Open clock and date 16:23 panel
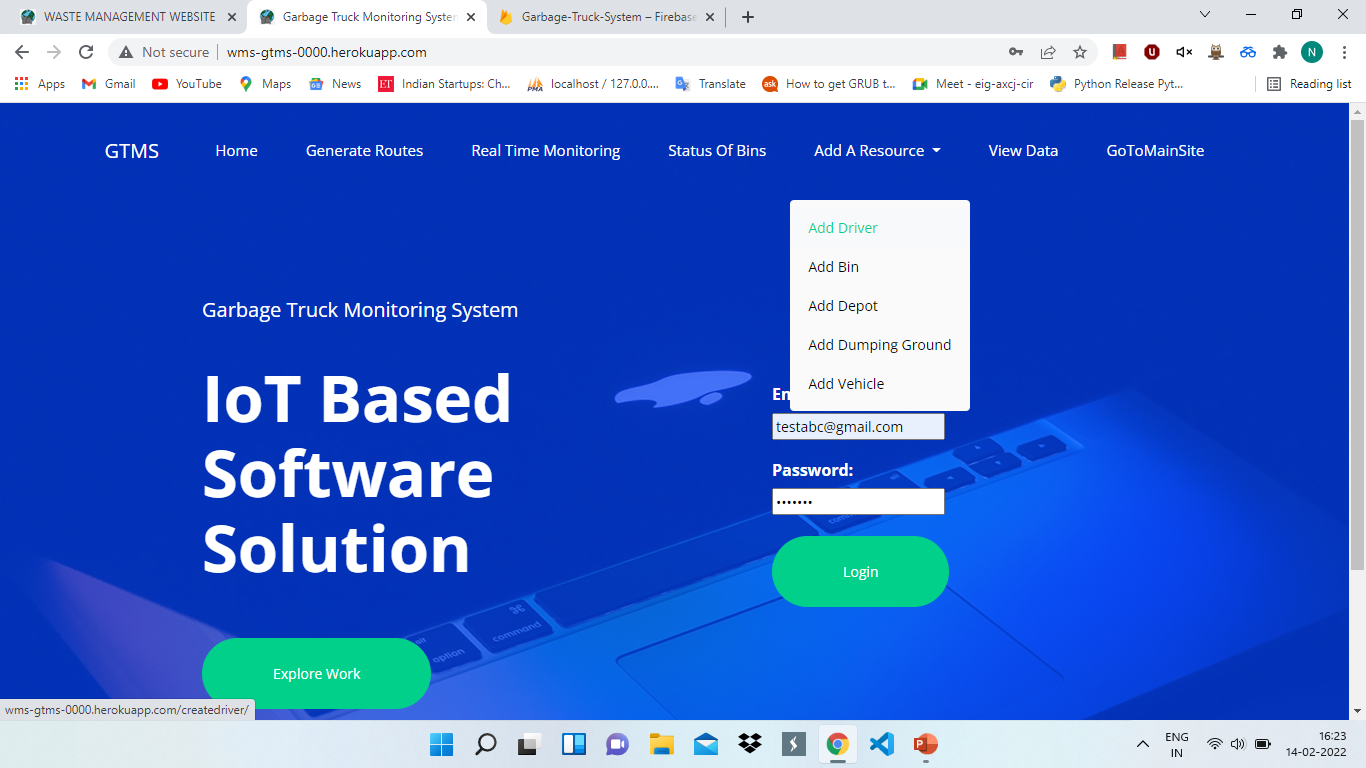 [x=1318, y=744]
